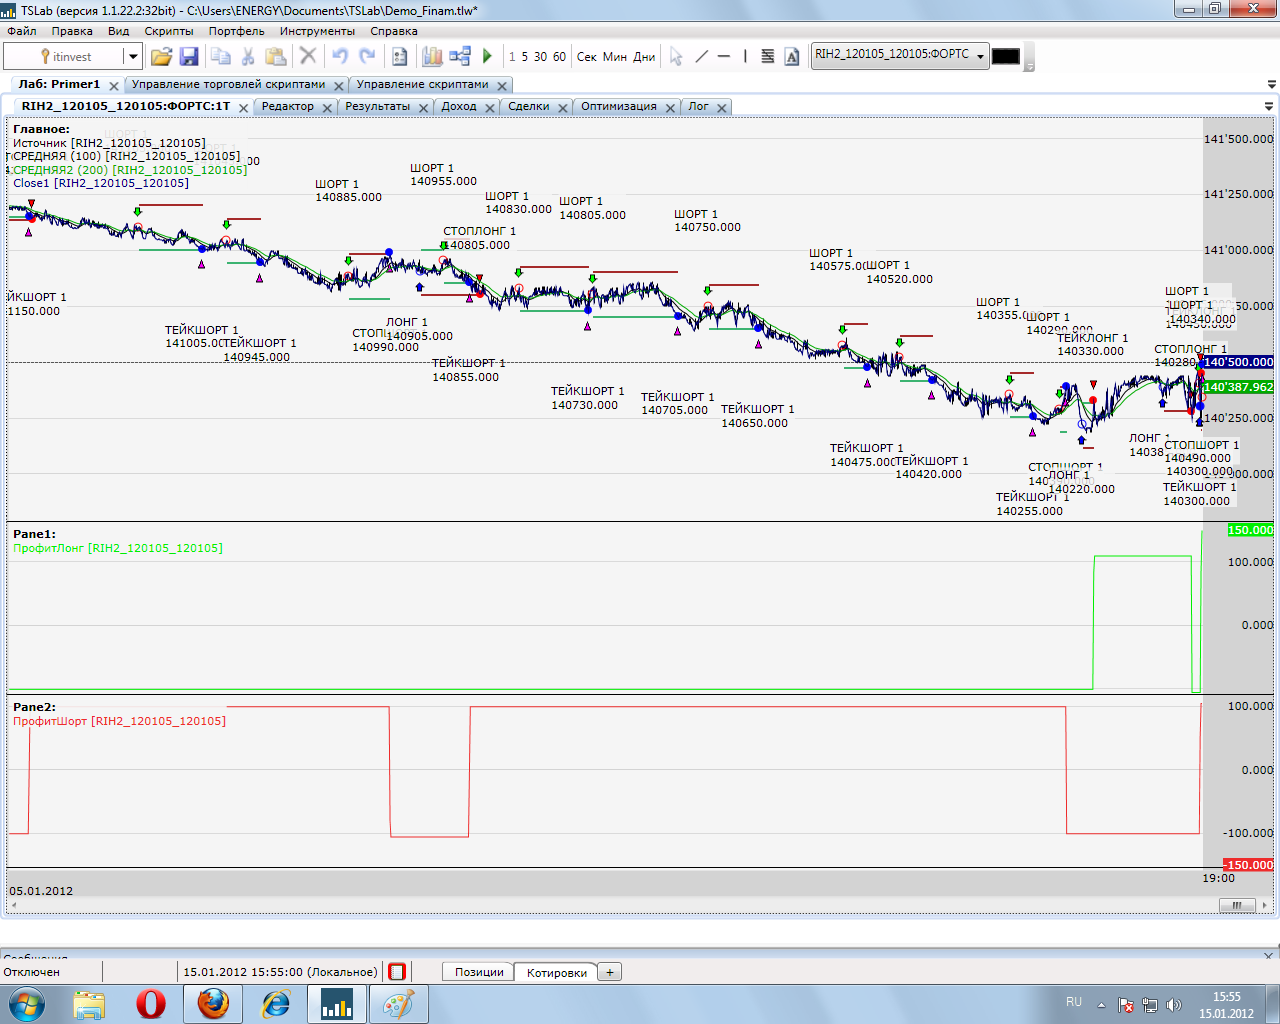Select the text annotation tool icon
The width and height of the screenshot is (1280, 1024).
[792, 56]
